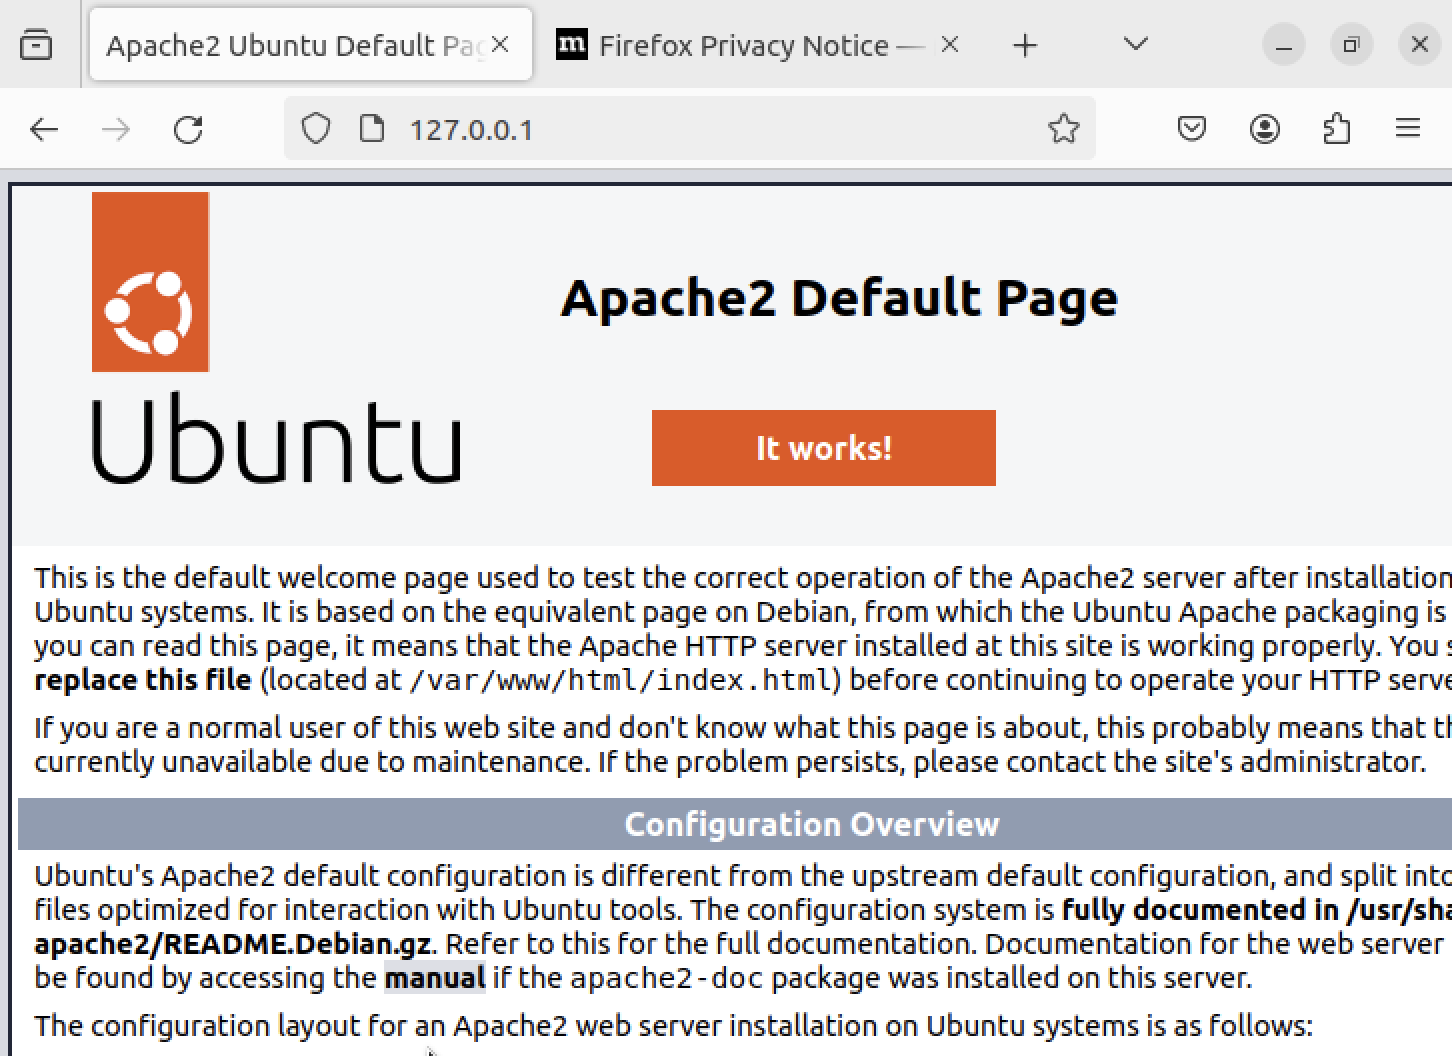Switch to the Apache2 Ubuntu Default Page tab
The width and height of the screenshot is (1452, 1056).
[x=310, y=45]
